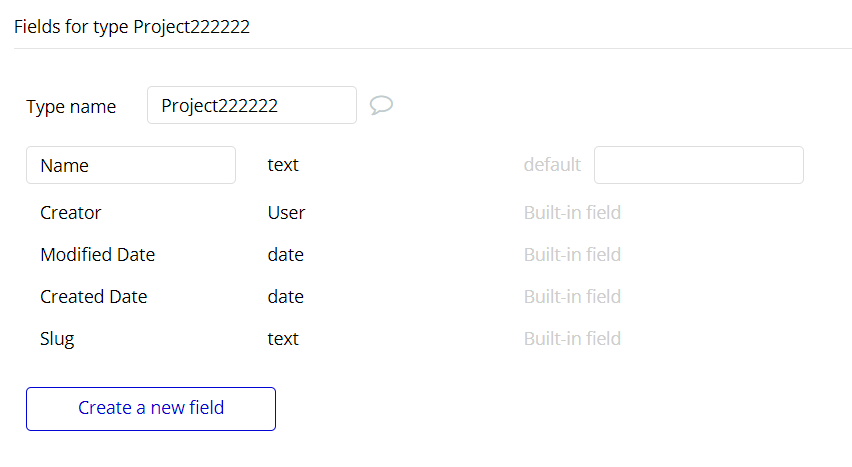Click the default label next to input
The width and height of the screenshot is (852, 467).
(x=552, y=165)
